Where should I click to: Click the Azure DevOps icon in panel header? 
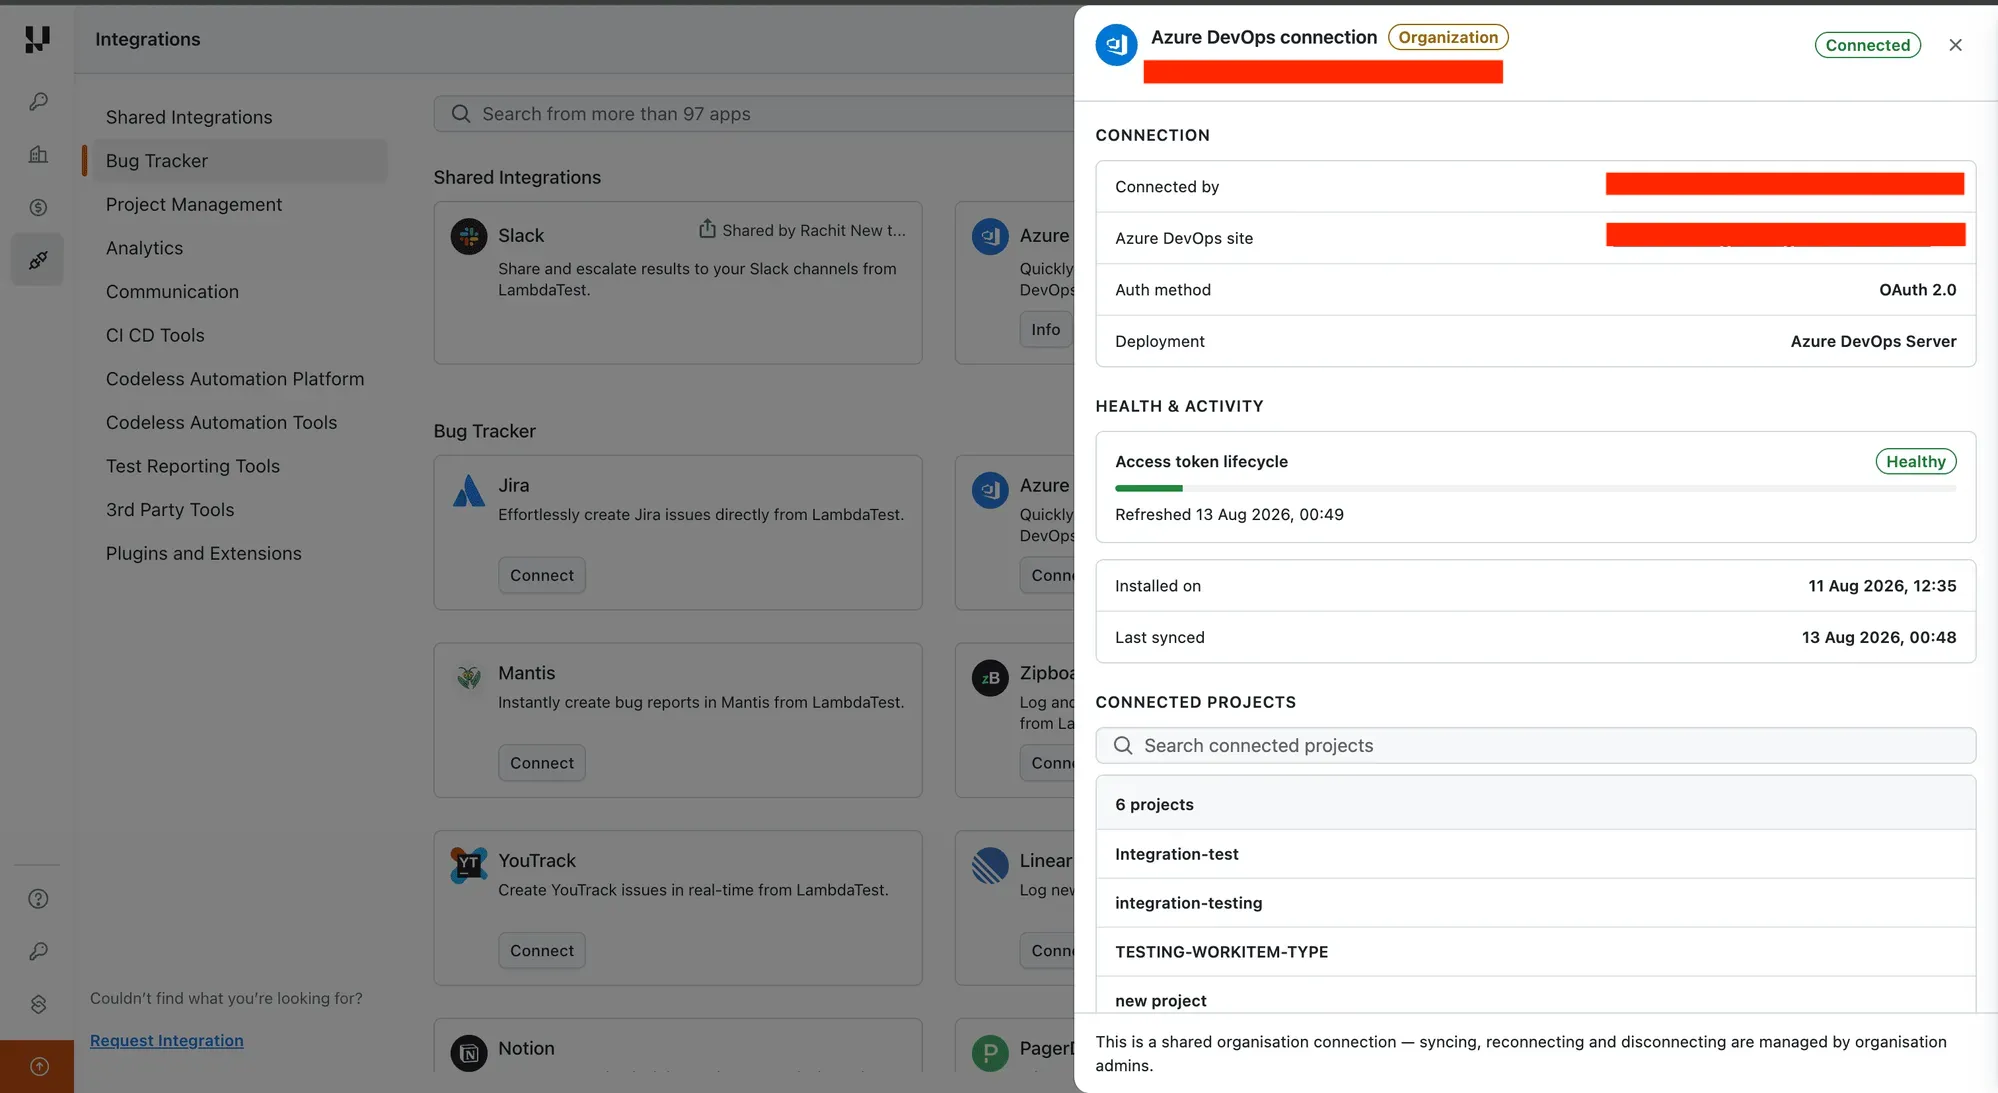[x=1116, y=45]
